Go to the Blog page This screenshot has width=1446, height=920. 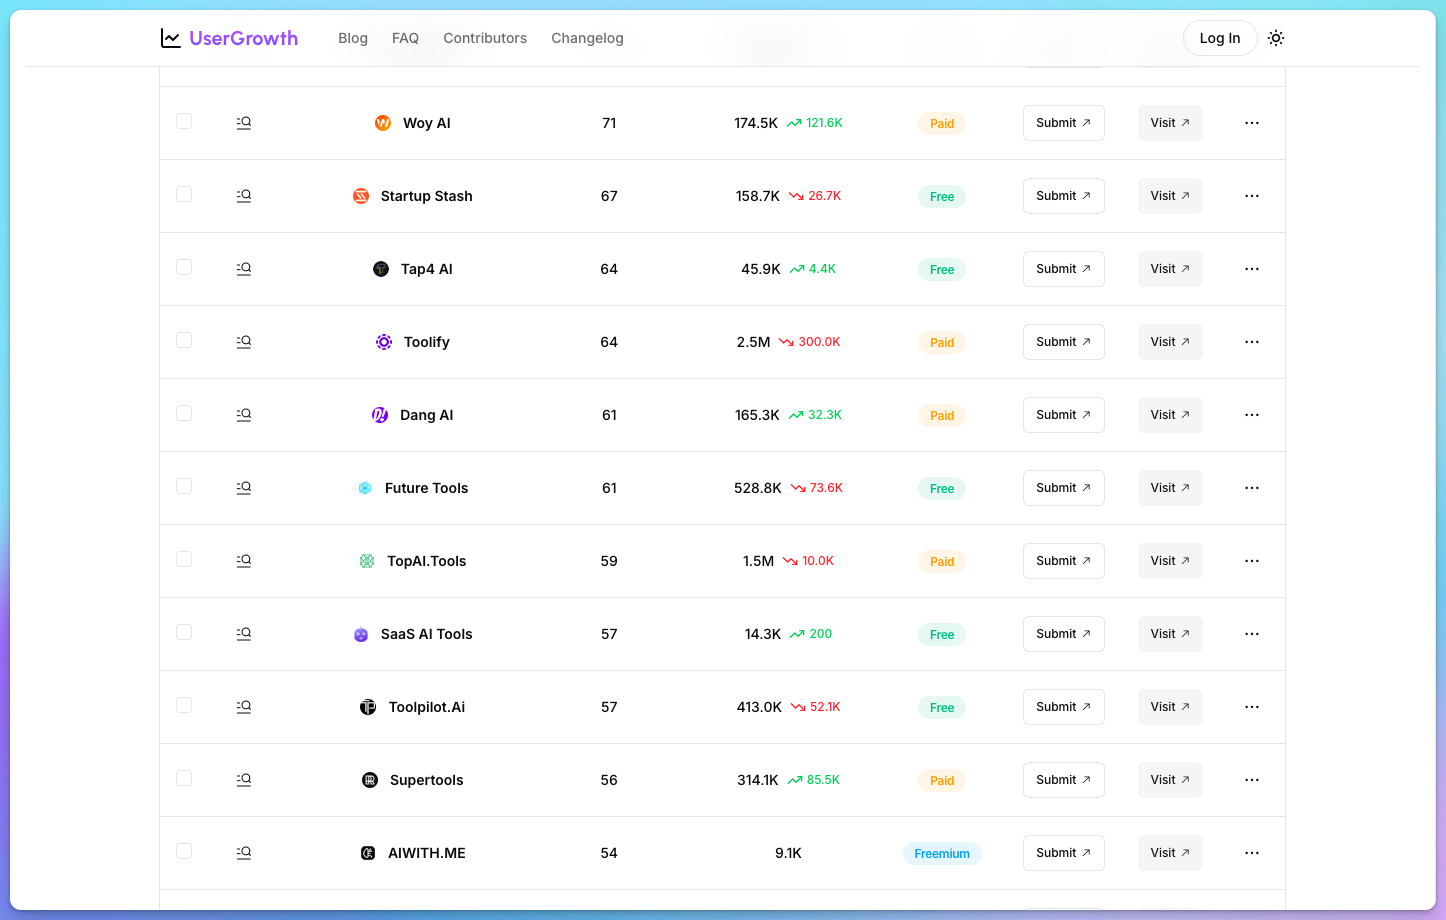click(x=353, y=38)
